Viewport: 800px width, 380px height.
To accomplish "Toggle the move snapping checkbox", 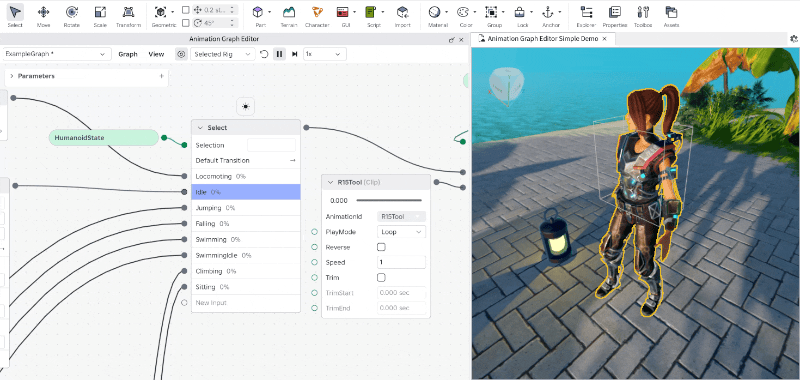I will tap(186, 10).
